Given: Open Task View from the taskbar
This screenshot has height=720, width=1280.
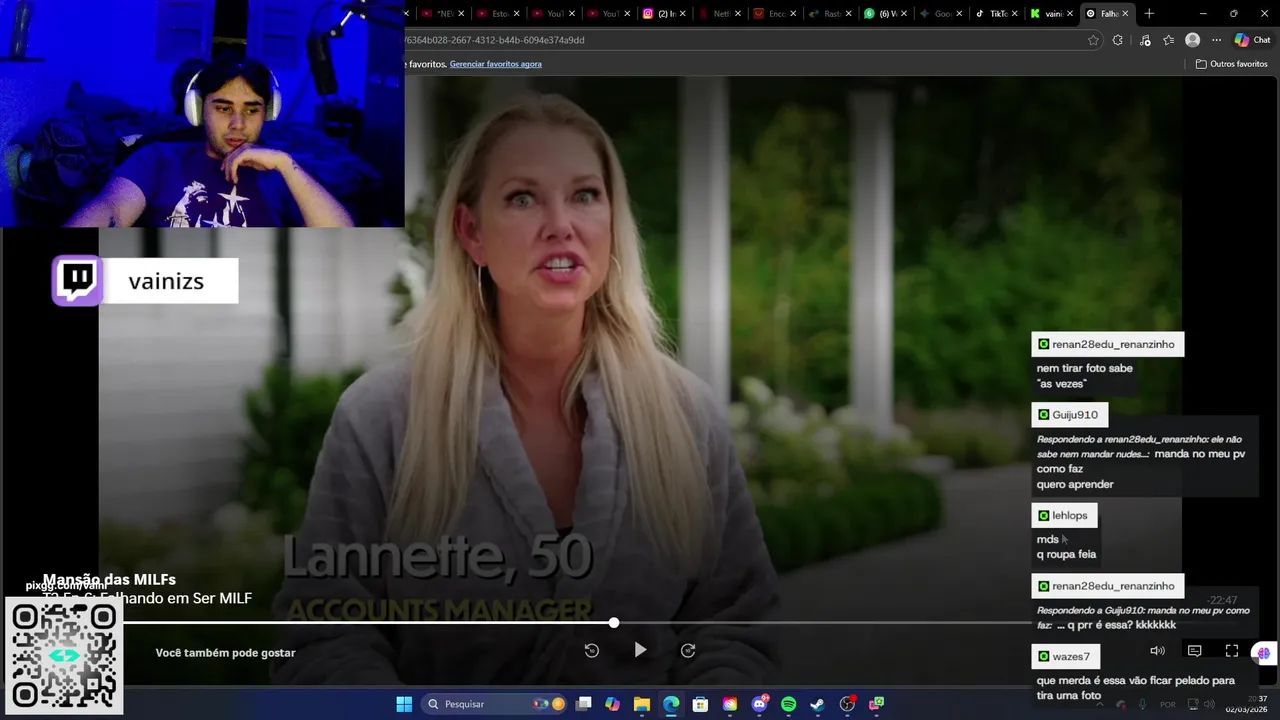Looking at the screenshot, I should click(584, 704).
